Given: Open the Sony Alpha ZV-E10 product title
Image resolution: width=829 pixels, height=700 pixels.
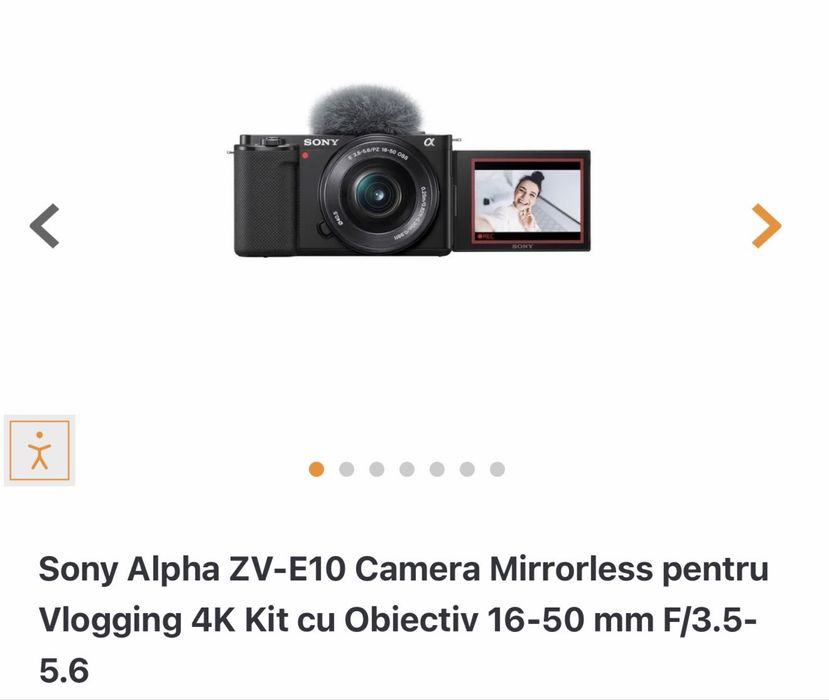Looking at the screenshot, I should point(403,619).
